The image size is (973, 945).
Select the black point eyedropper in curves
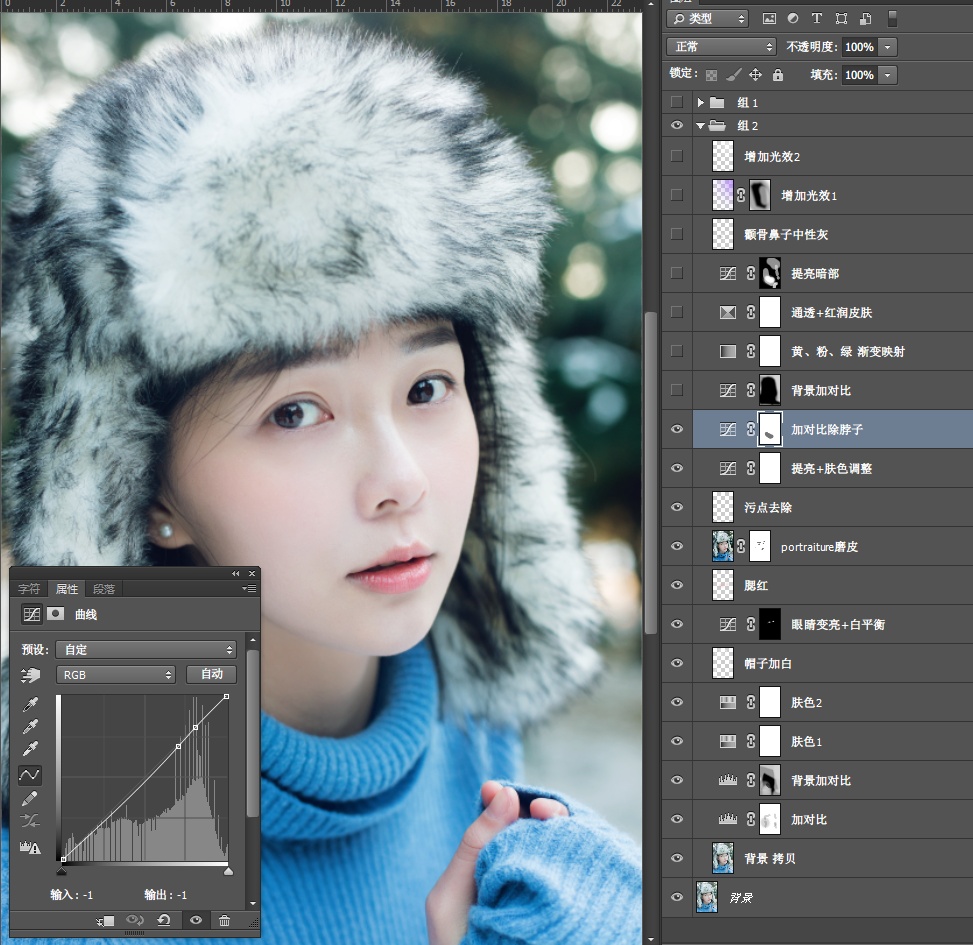tap(30, 704)
